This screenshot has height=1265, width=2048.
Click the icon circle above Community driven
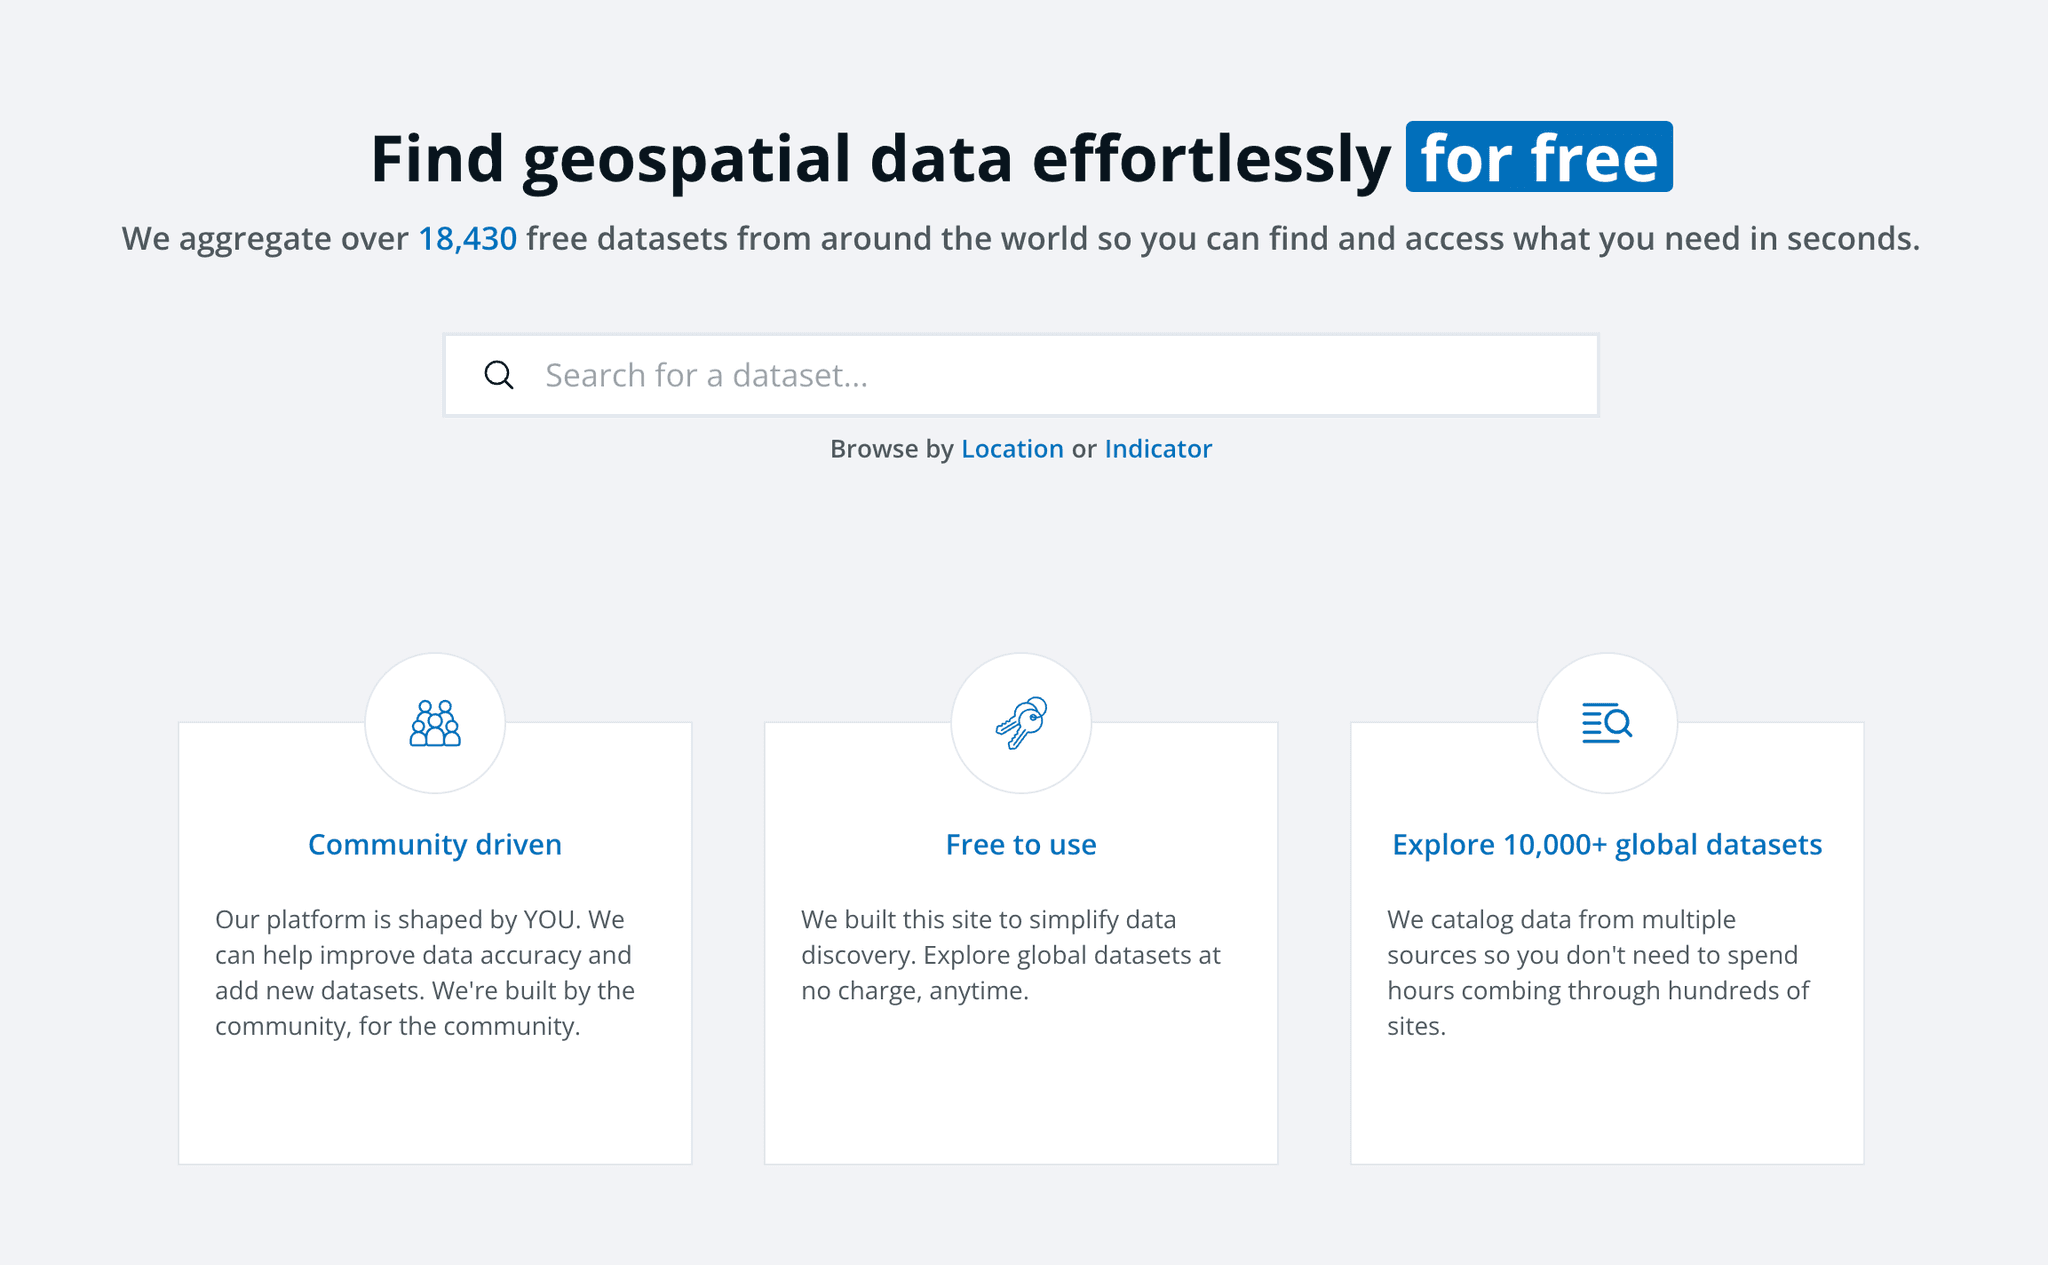pyautogui.click(x=435, y=725)
